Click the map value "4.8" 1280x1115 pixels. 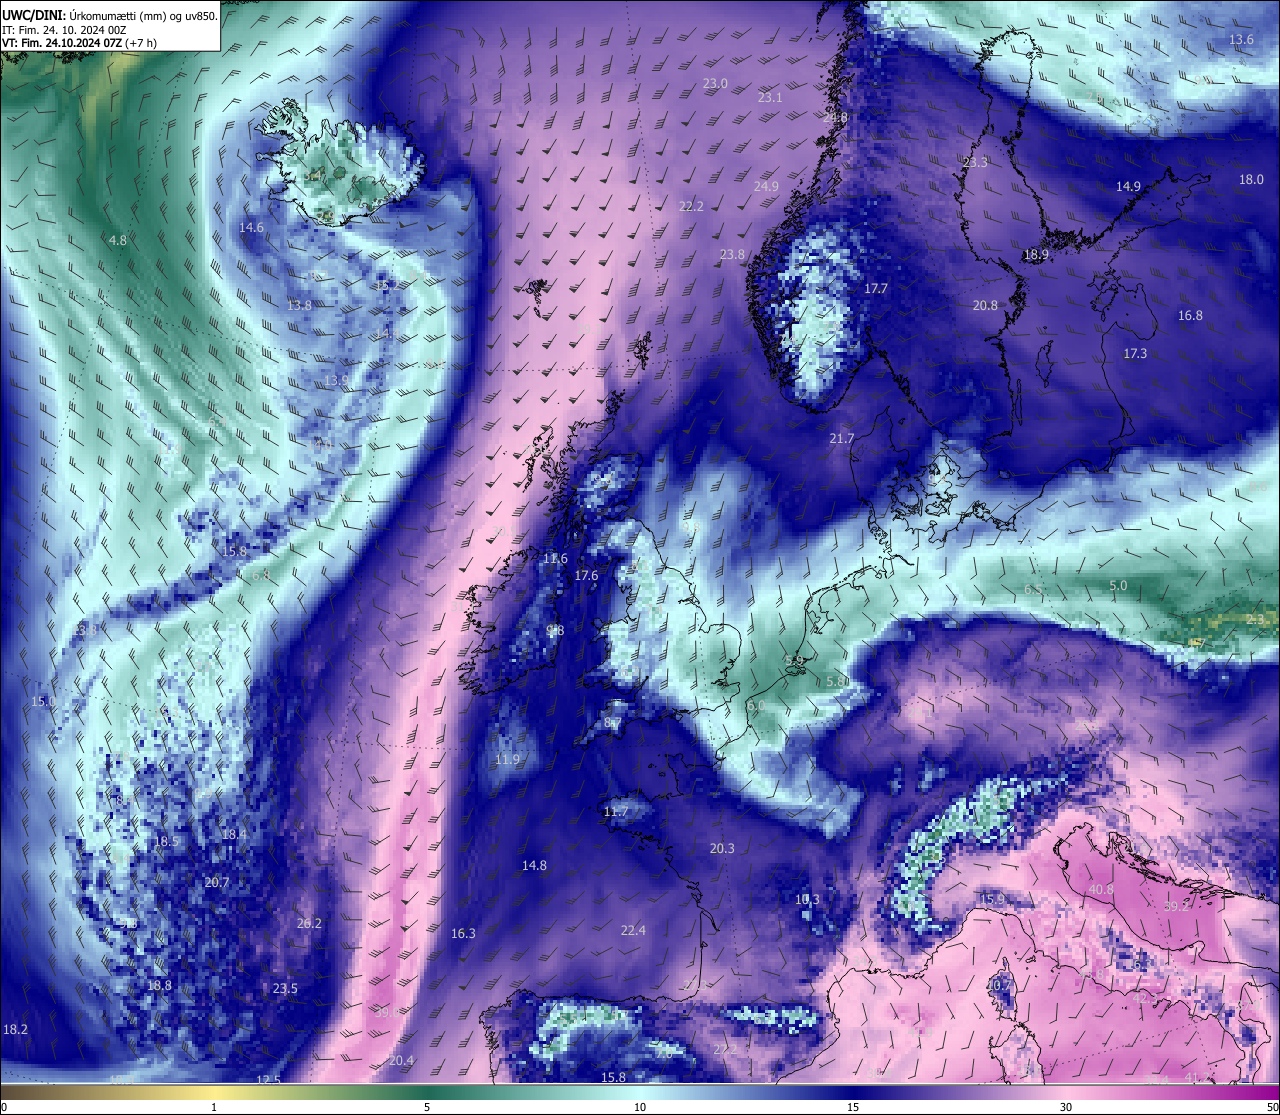(x=118, y=241)
